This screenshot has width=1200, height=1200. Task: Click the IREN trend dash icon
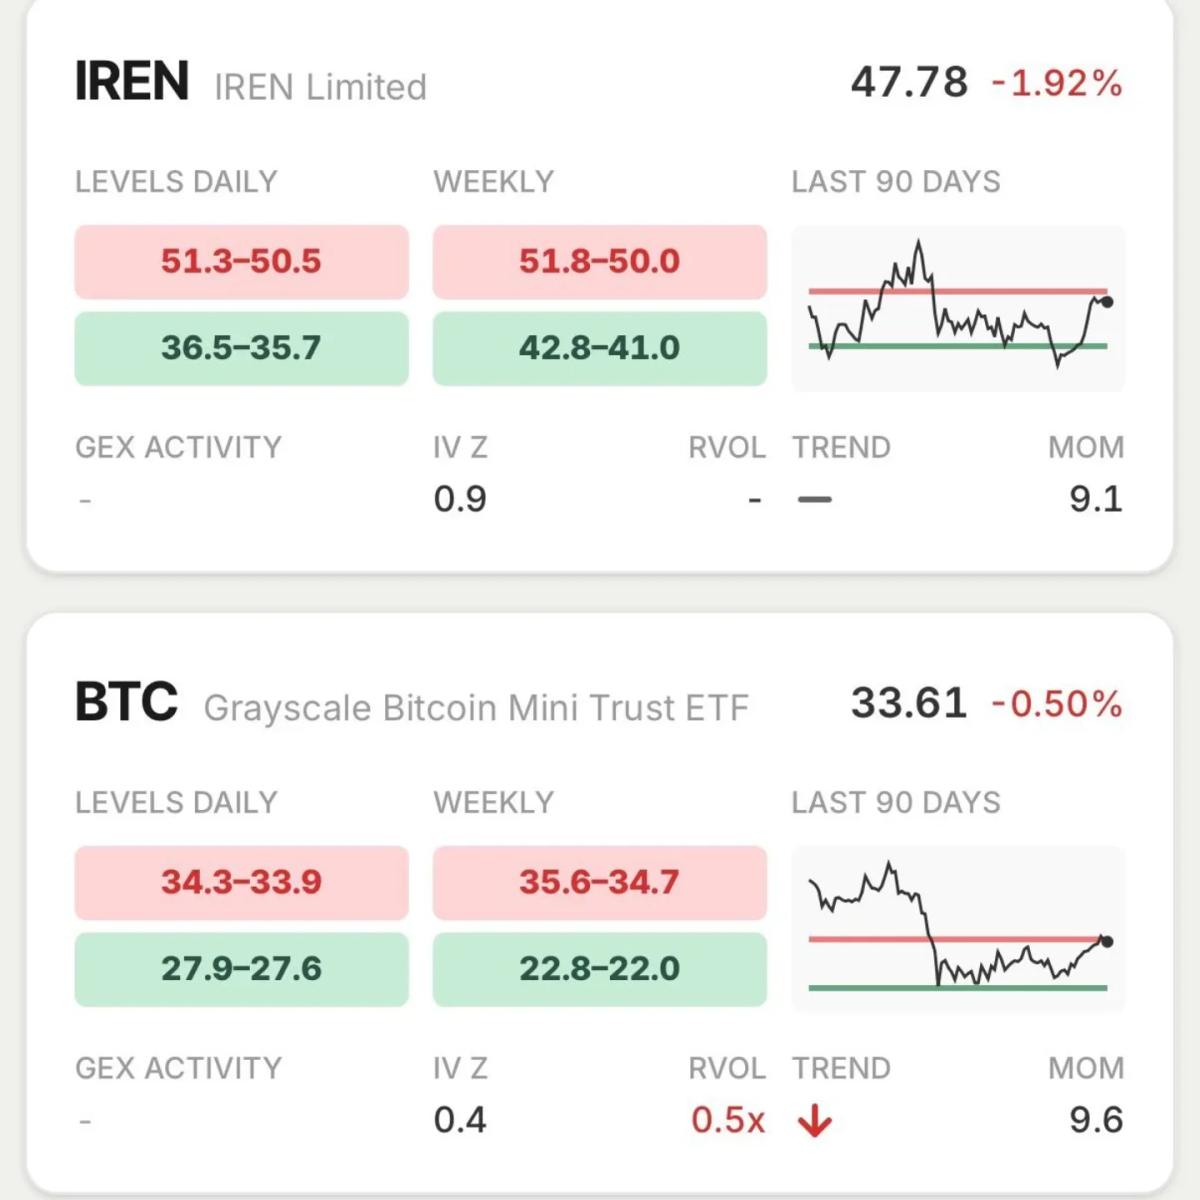click(814, 498)
